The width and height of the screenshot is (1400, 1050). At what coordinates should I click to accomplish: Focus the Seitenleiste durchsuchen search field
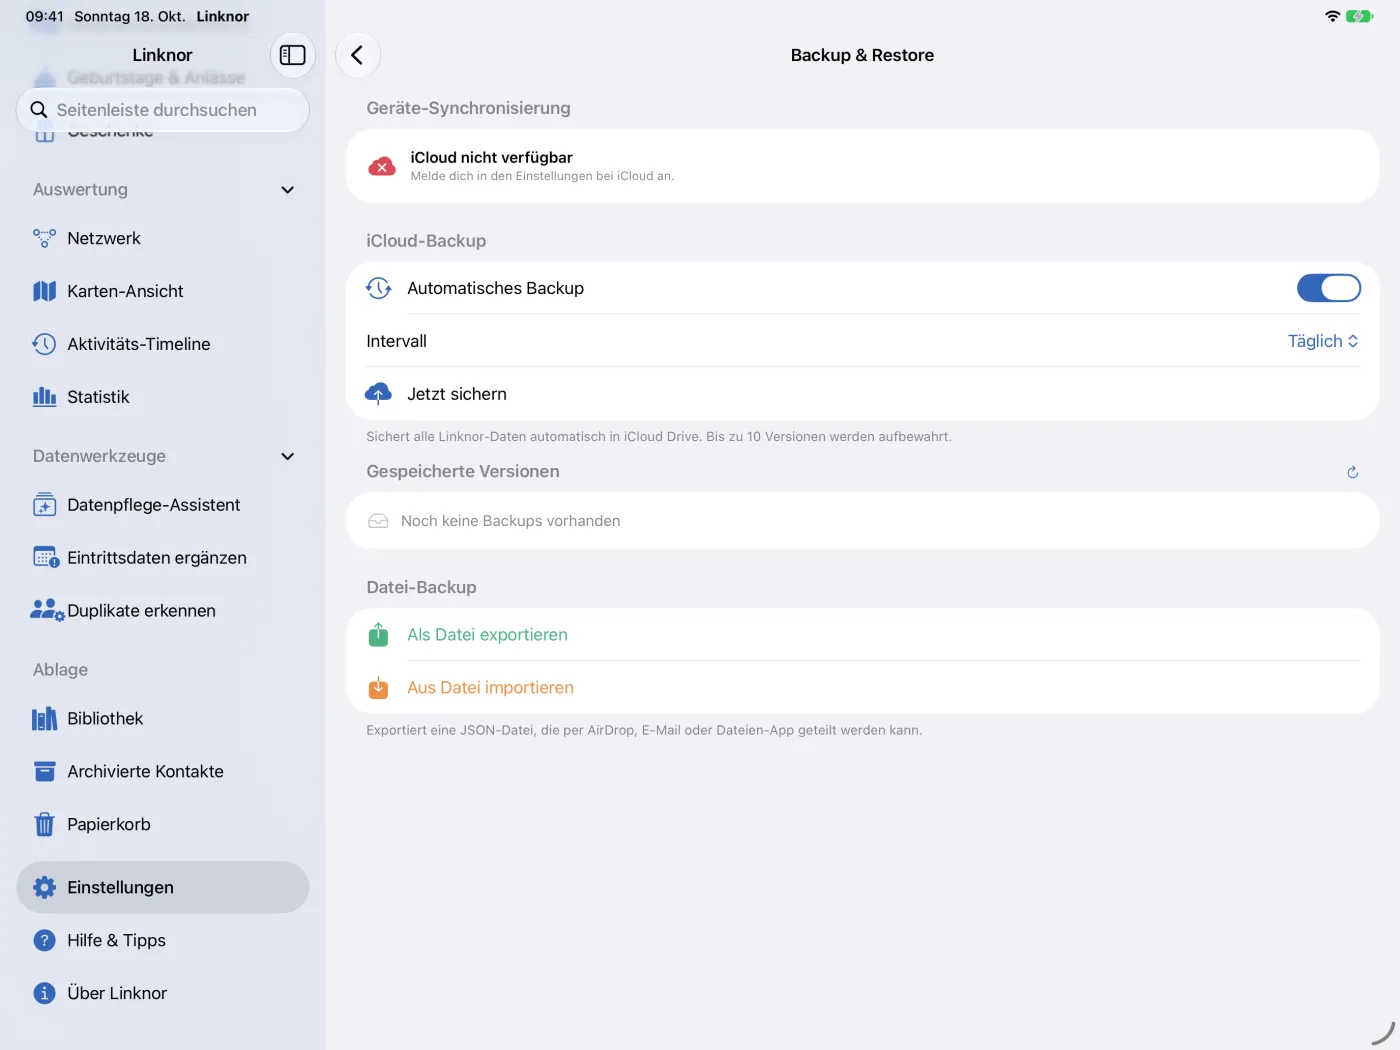click(163, 110)
